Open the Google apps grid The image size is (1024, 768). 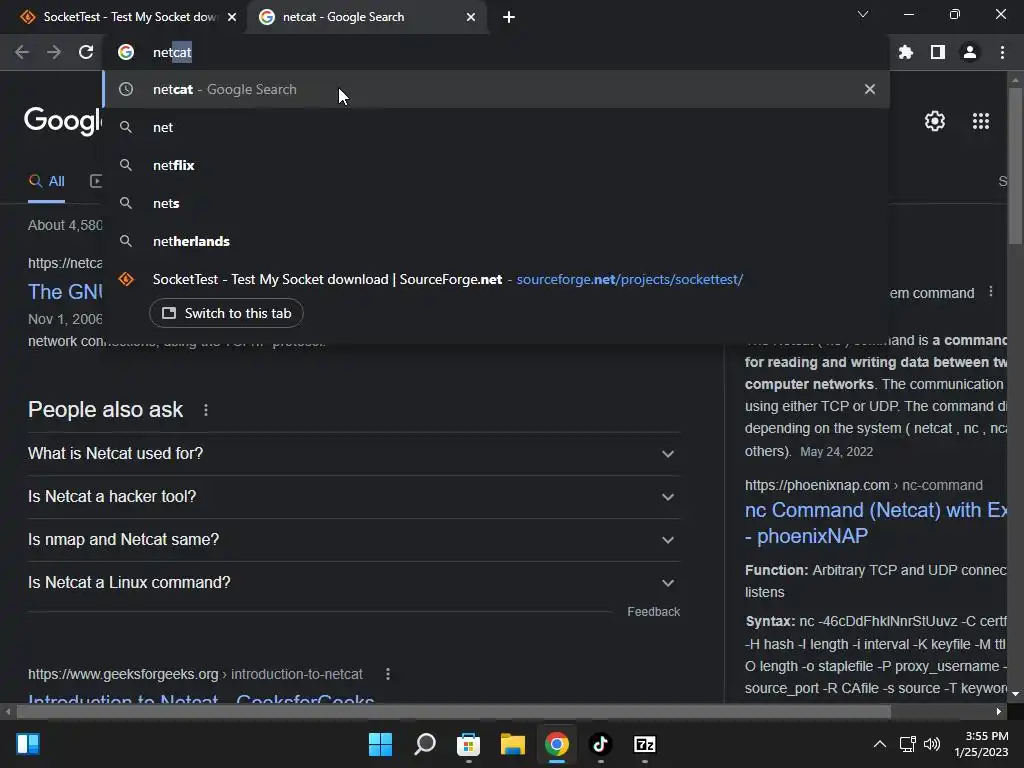981,121
